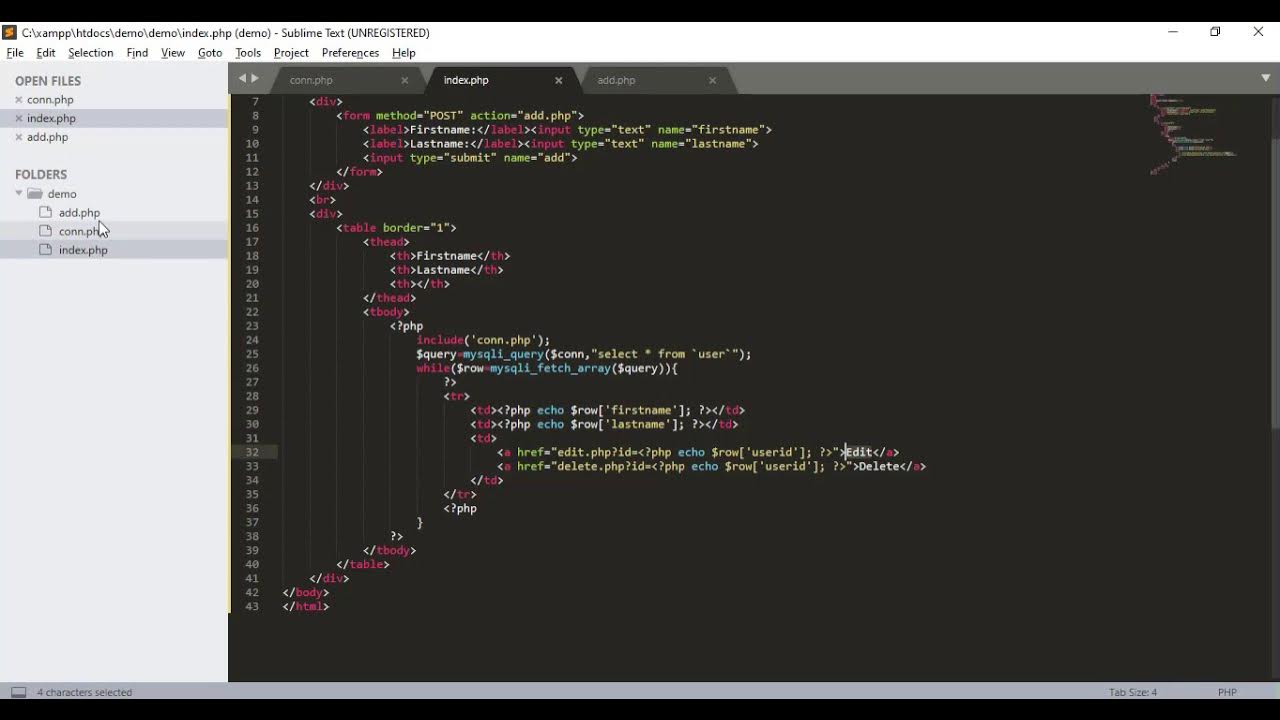1280x720 pixels.
Task: Change PHP syntax in status bar
Action: pyautogui.click(x=1228, y=692)
